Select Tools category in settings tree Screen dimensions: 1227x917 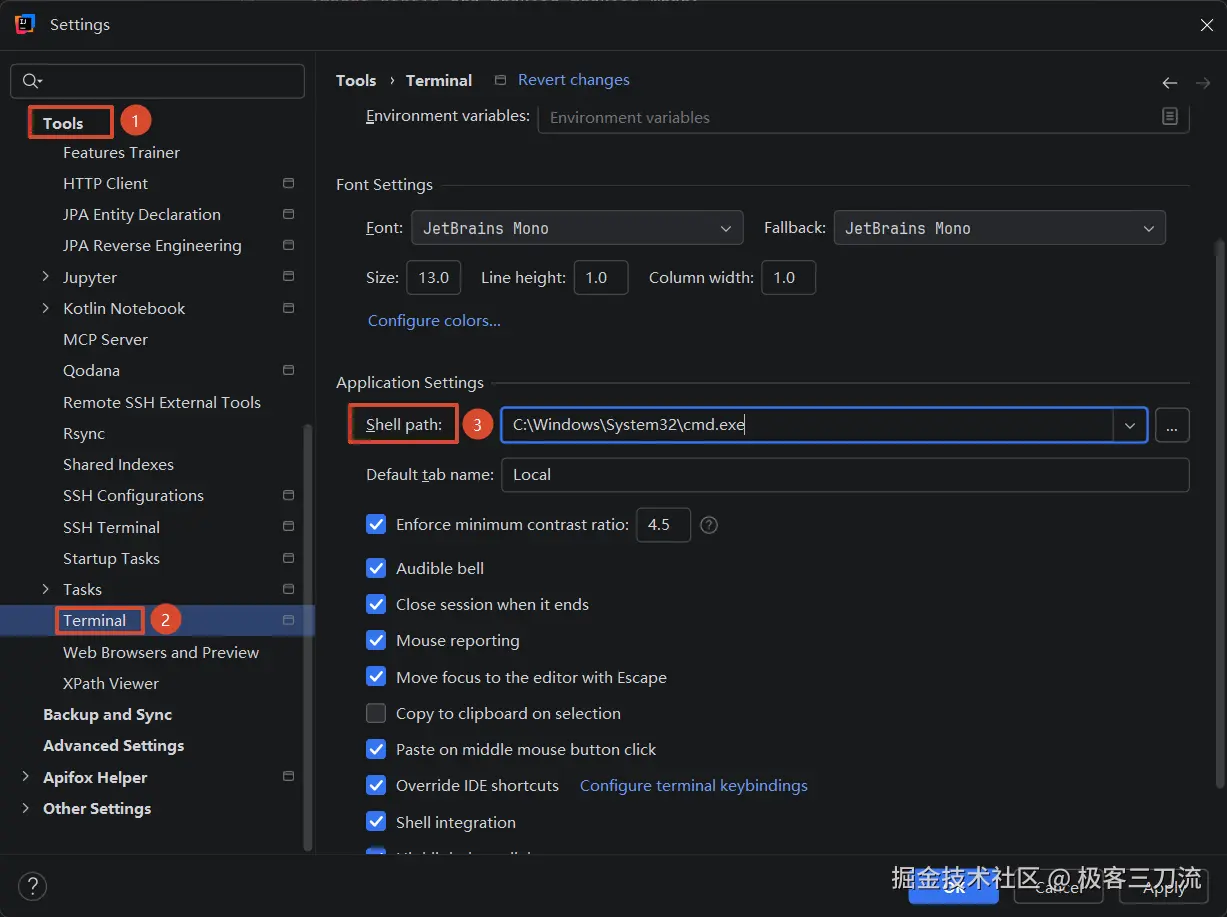click(x=63, y=123)
